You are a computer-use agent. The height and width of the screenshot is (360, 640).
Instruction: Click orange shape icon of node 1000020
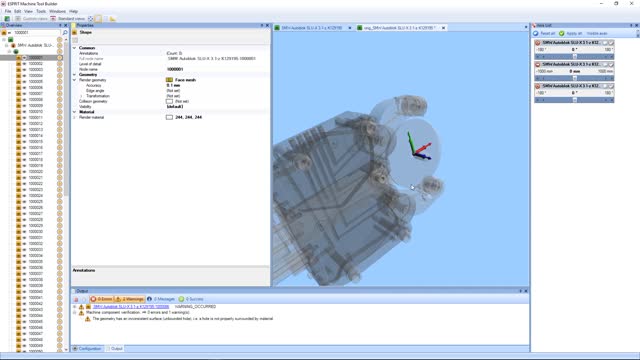click(x=18, y=172)
